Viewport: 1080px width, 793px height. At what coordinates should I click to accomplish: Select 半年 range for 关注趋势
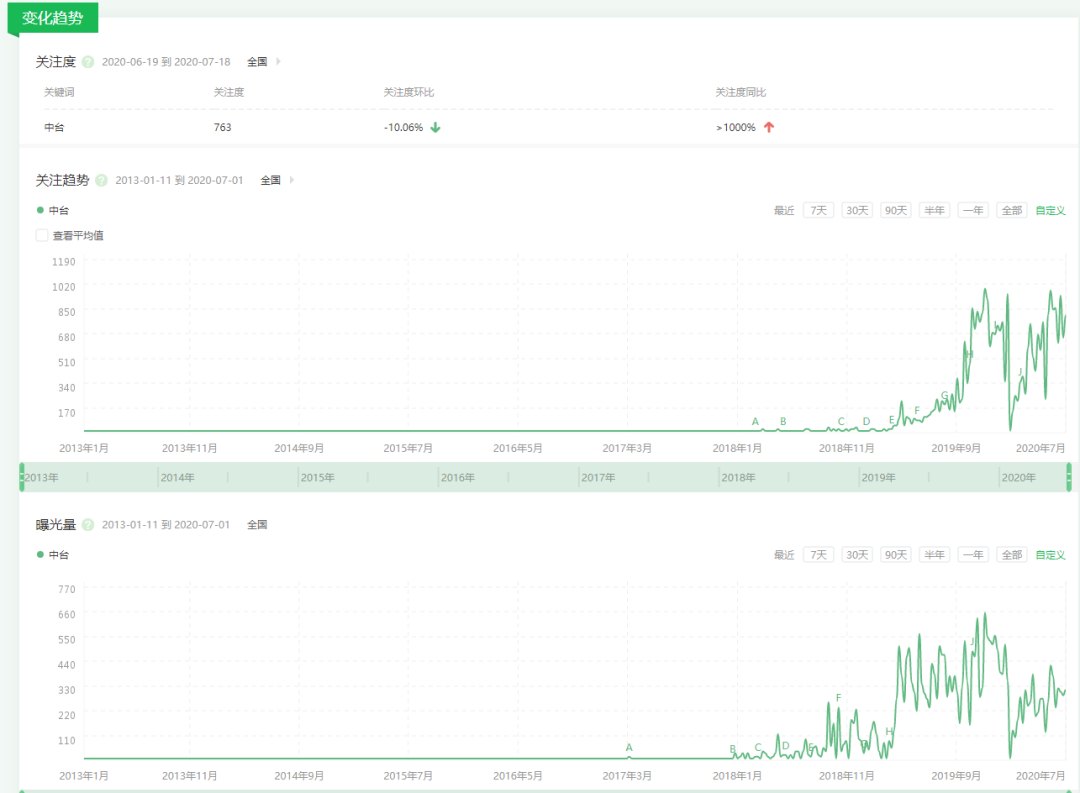click(934, 211)
